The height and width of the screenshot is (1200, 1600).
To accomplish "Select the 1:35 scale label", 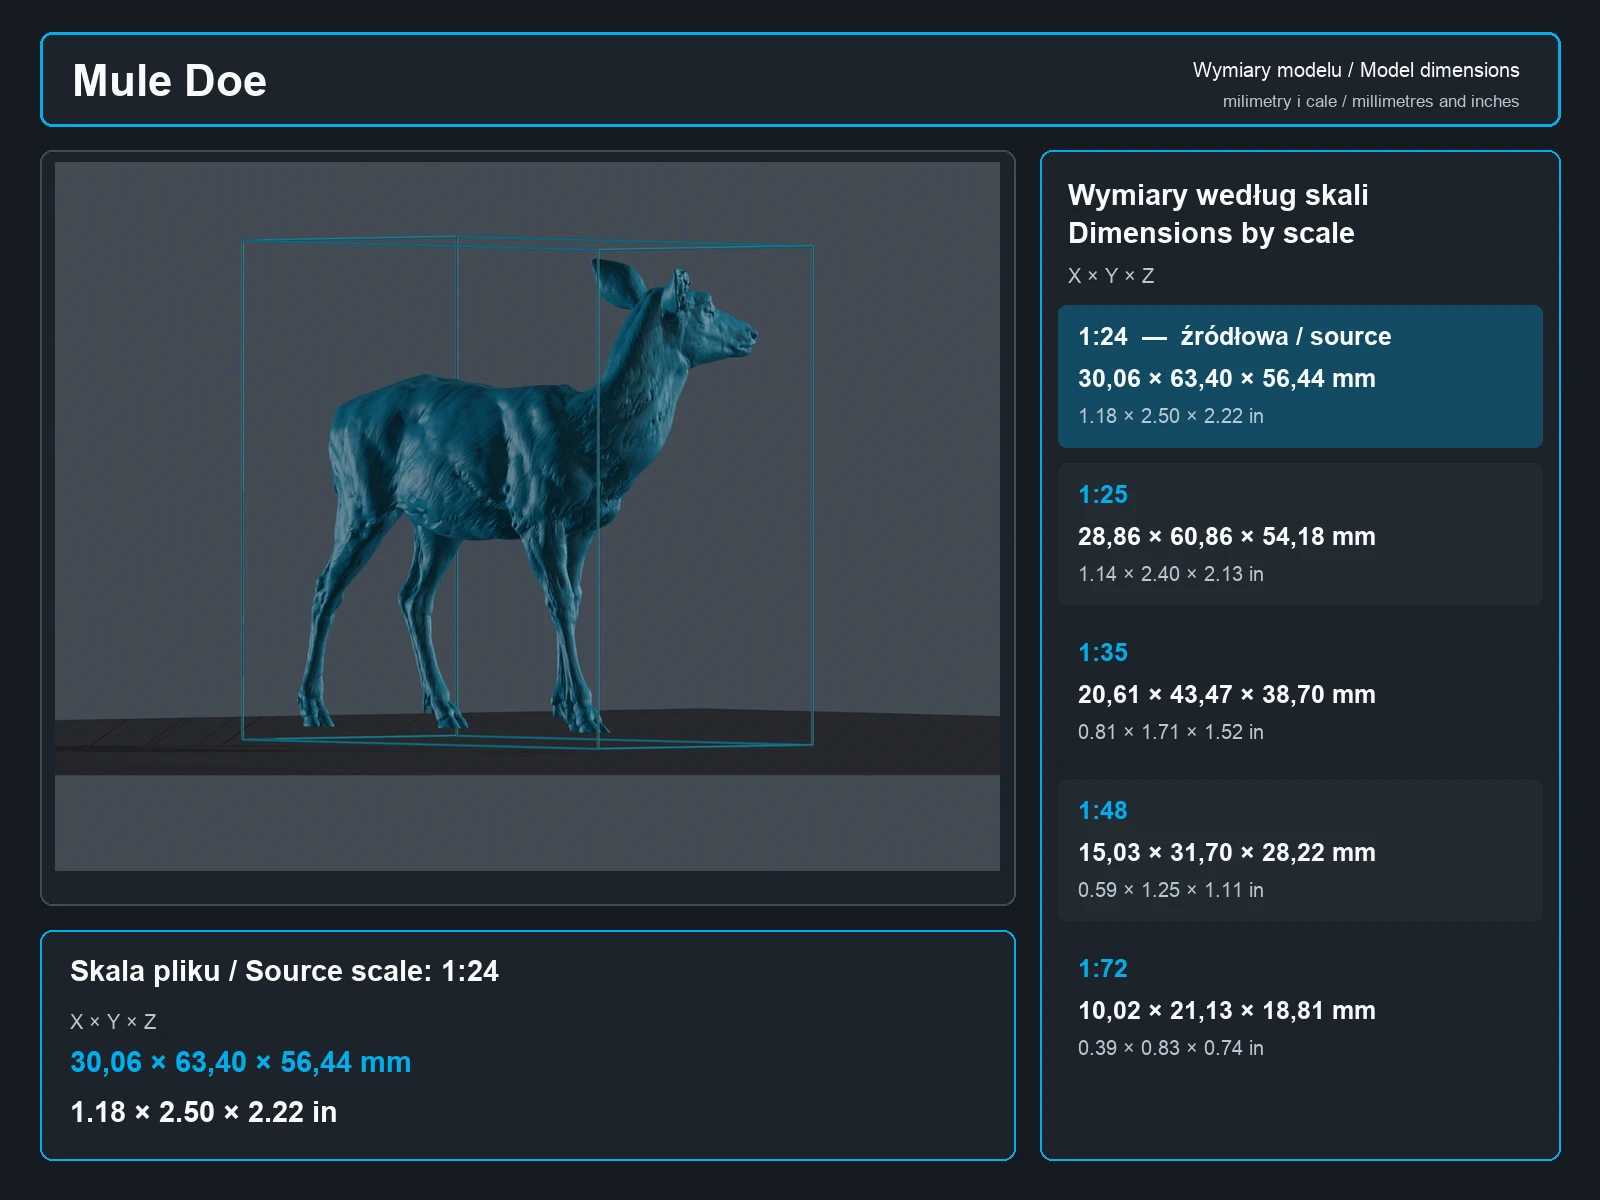I will 1102,652.
